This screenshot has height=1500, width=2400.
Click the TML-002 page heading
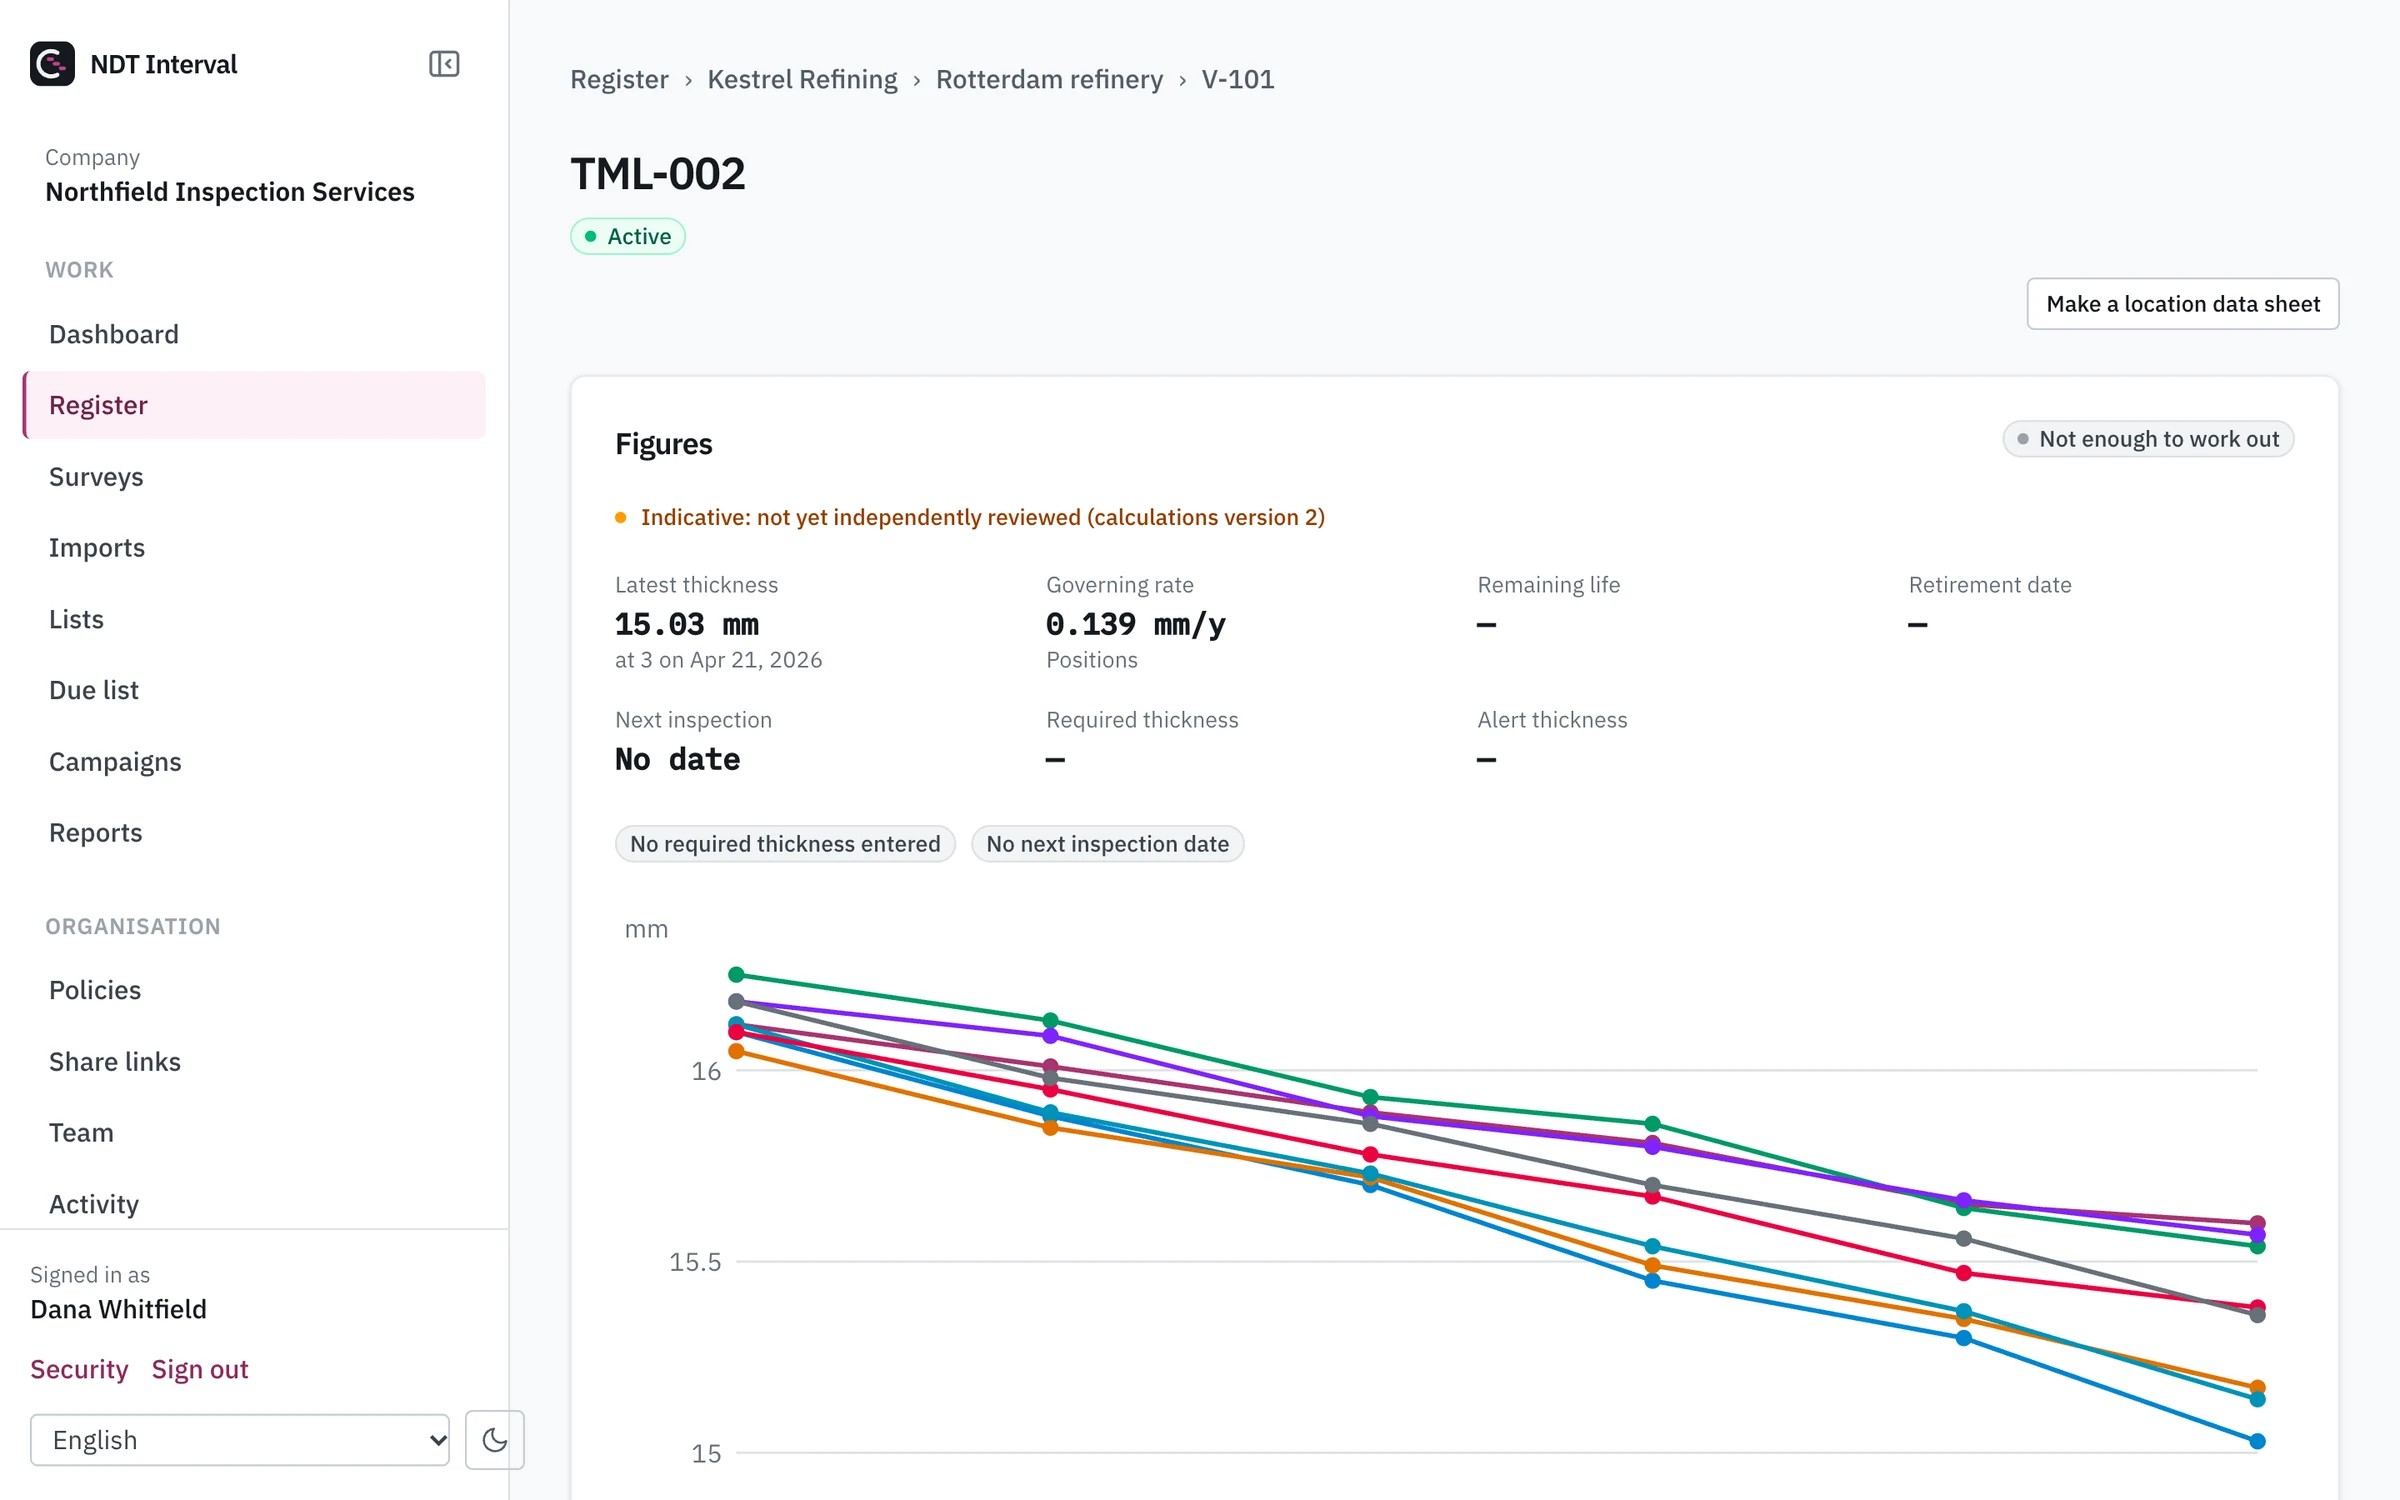(x=658, y=174)
